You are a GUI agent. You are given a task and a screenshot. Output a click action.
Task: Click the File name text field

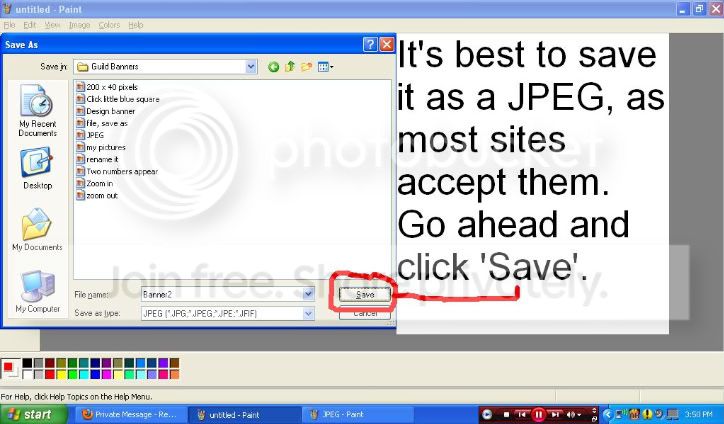click(x=222, y=294)
